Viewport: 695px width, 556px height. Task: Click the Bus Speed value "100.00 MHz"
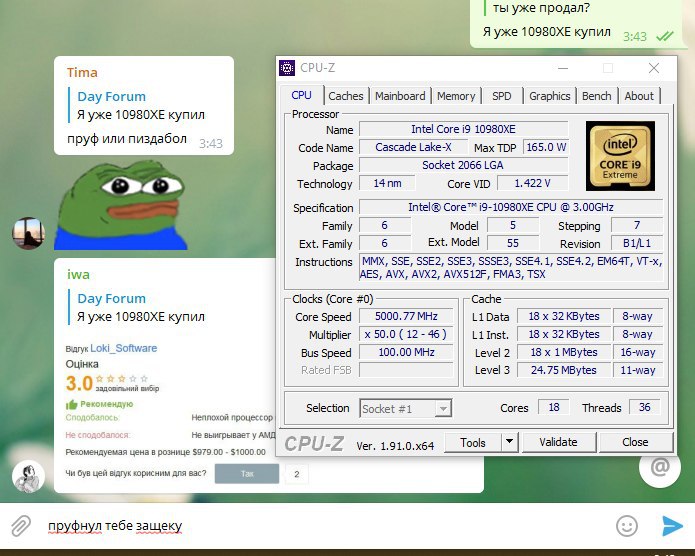(x=406, y=352)
